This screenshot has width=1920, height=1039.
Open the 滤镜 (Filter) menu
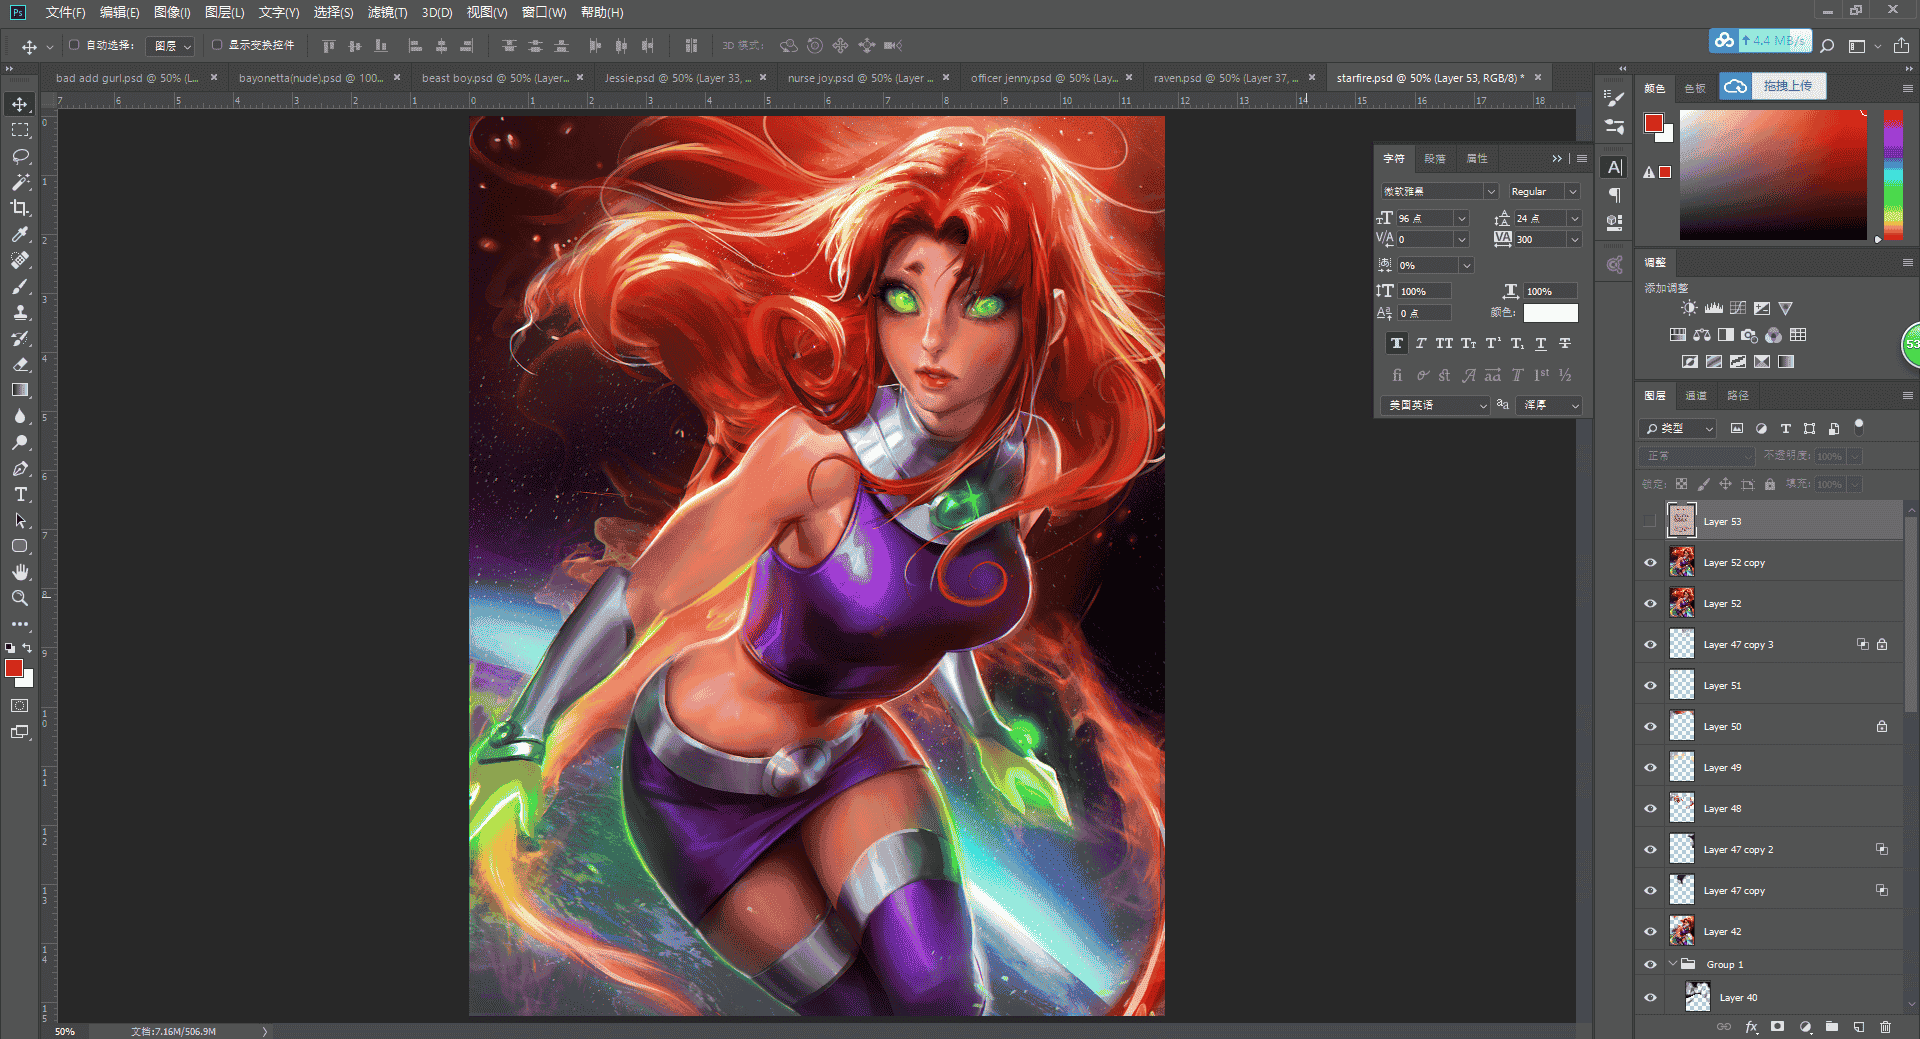click(x=387, y=12)
